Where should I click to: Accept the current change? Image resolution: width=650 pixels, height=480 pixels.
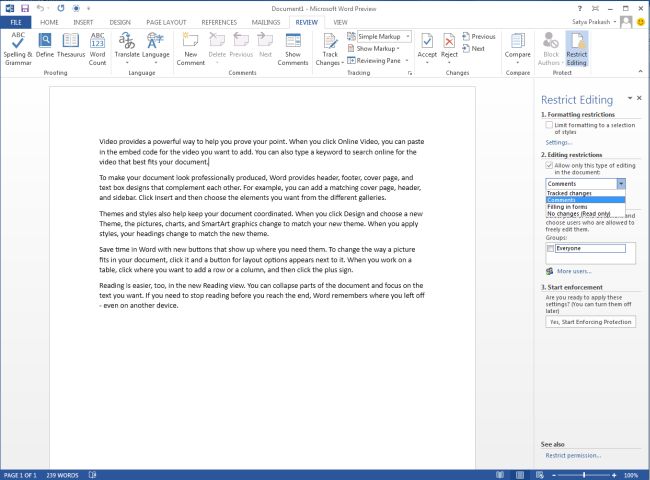pos(427,48)
